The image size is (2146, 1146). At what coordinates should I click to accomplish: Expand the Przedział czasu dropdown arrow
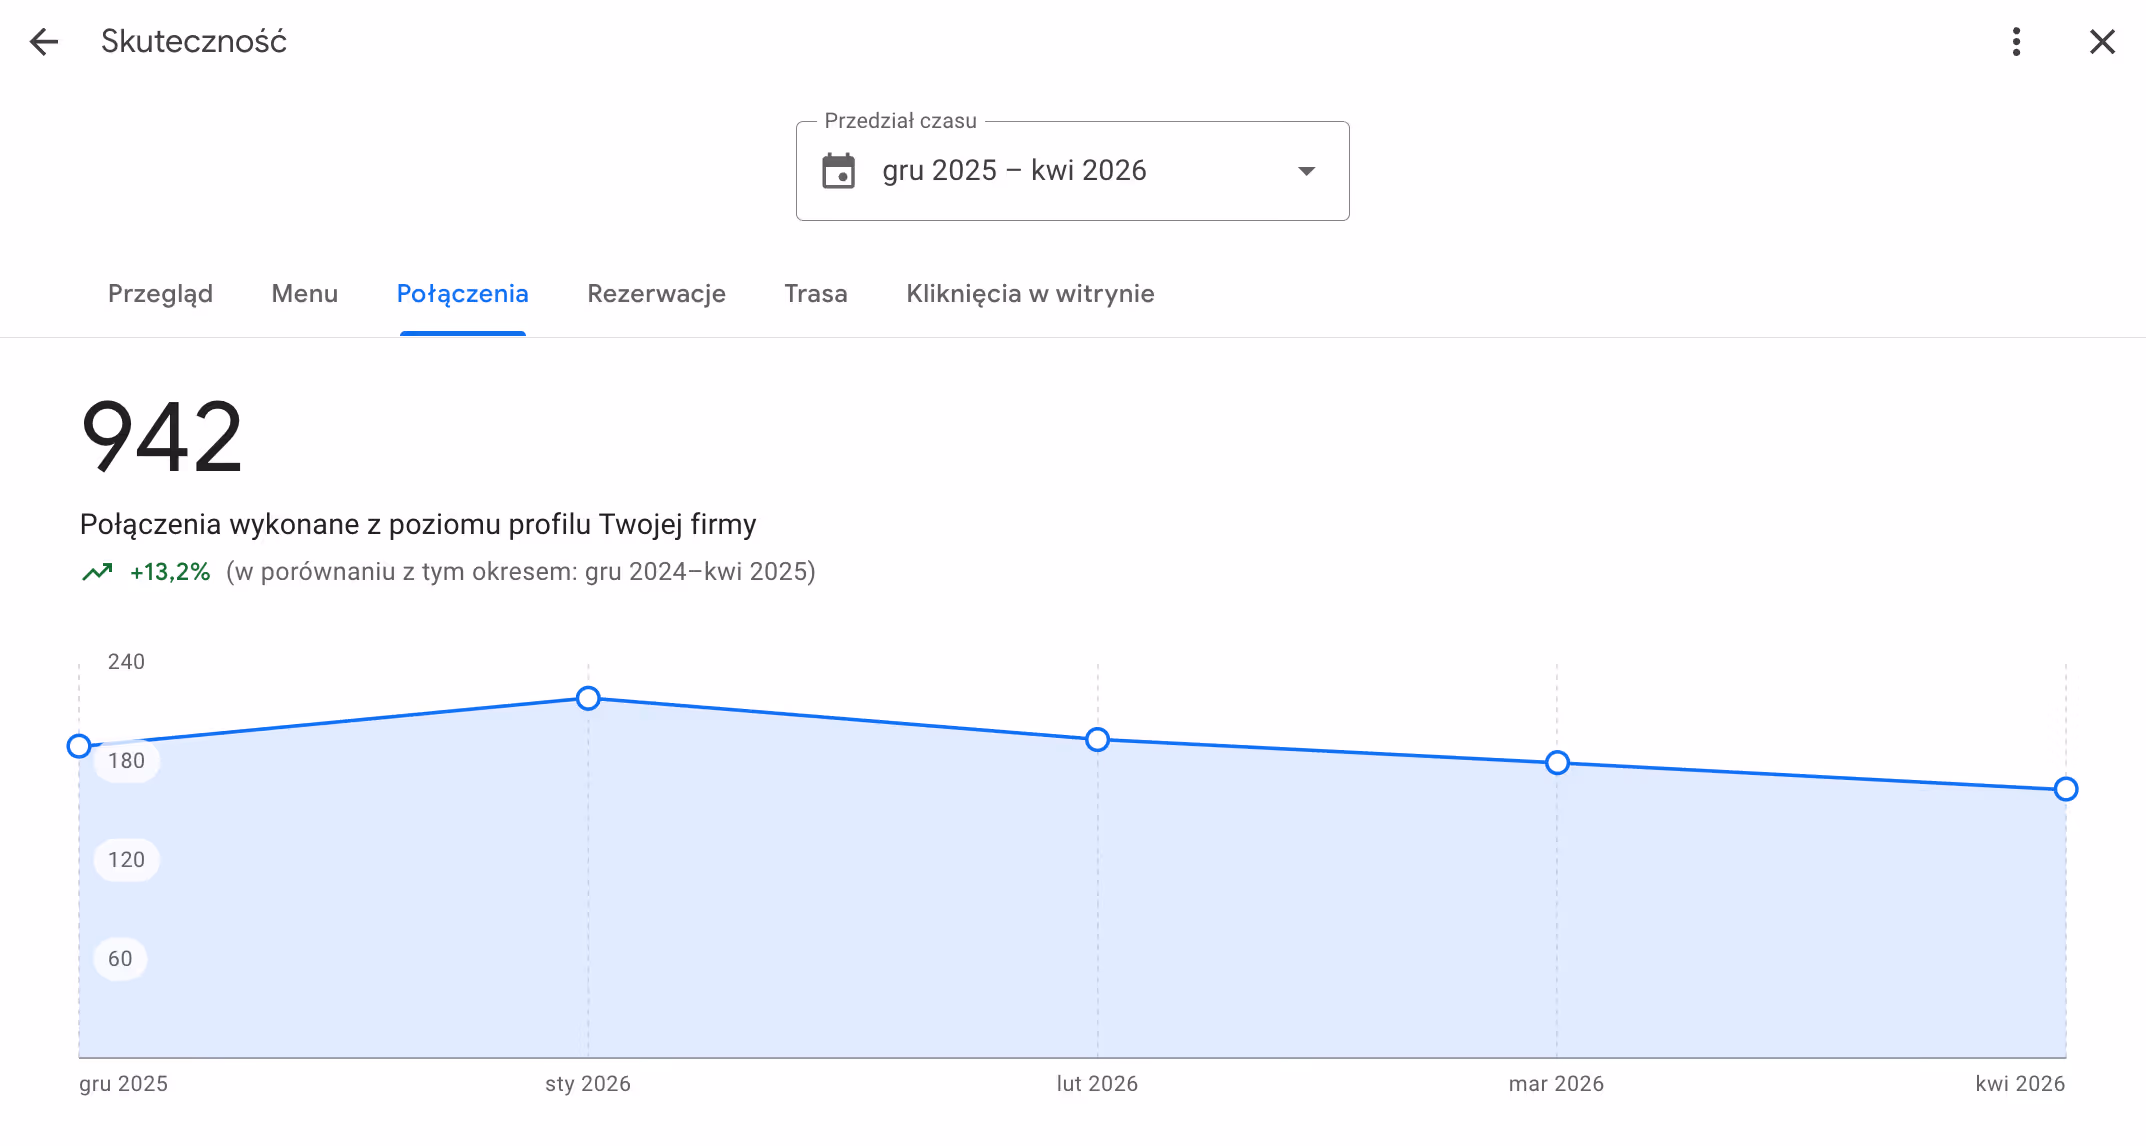(x=1306, y=171)
